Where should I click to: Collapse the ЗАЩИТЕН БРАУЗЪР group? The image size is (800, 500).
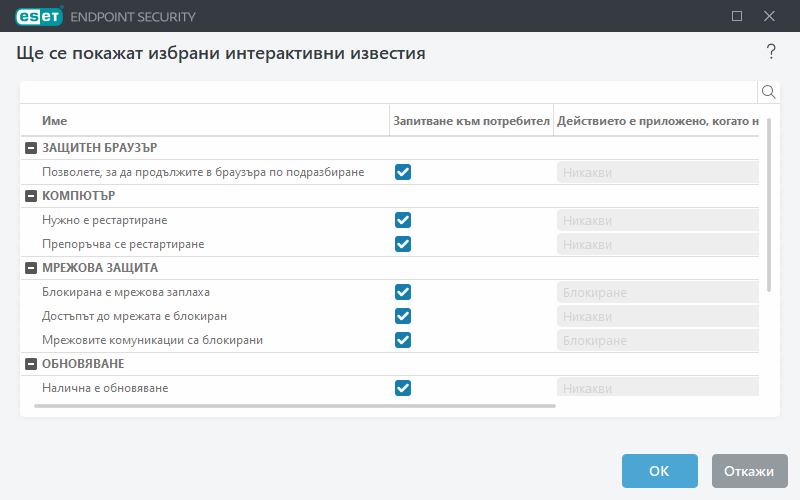pos(31,148)
